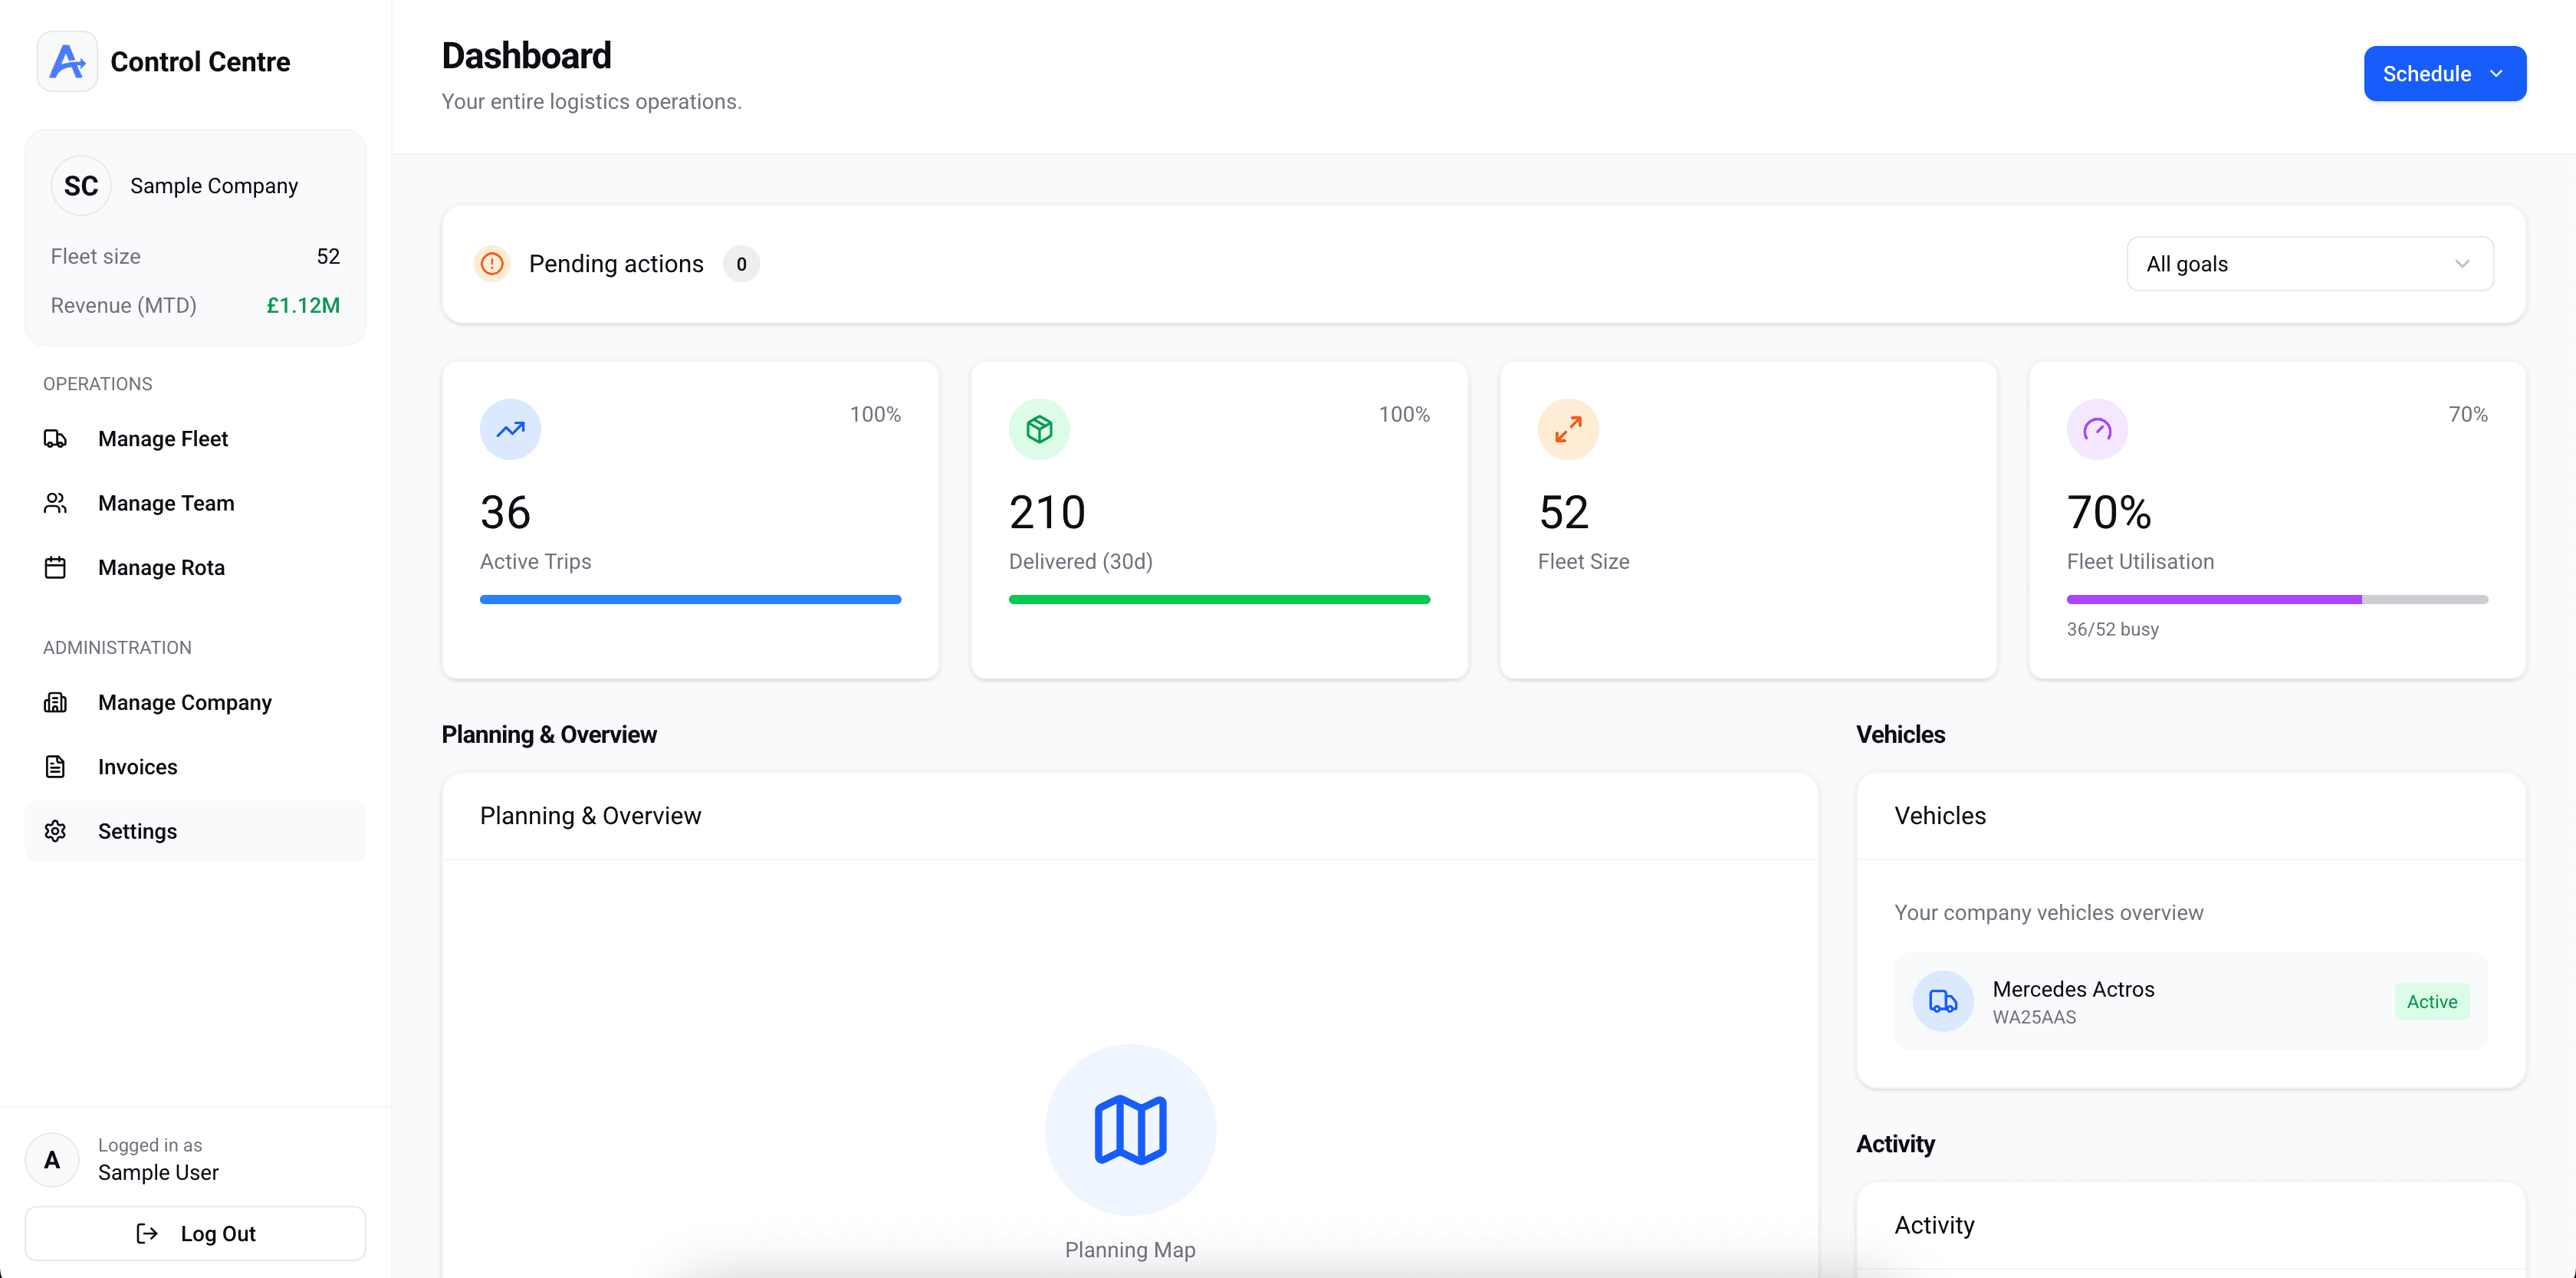Click the Manage Team people icon

pos(56,503)
